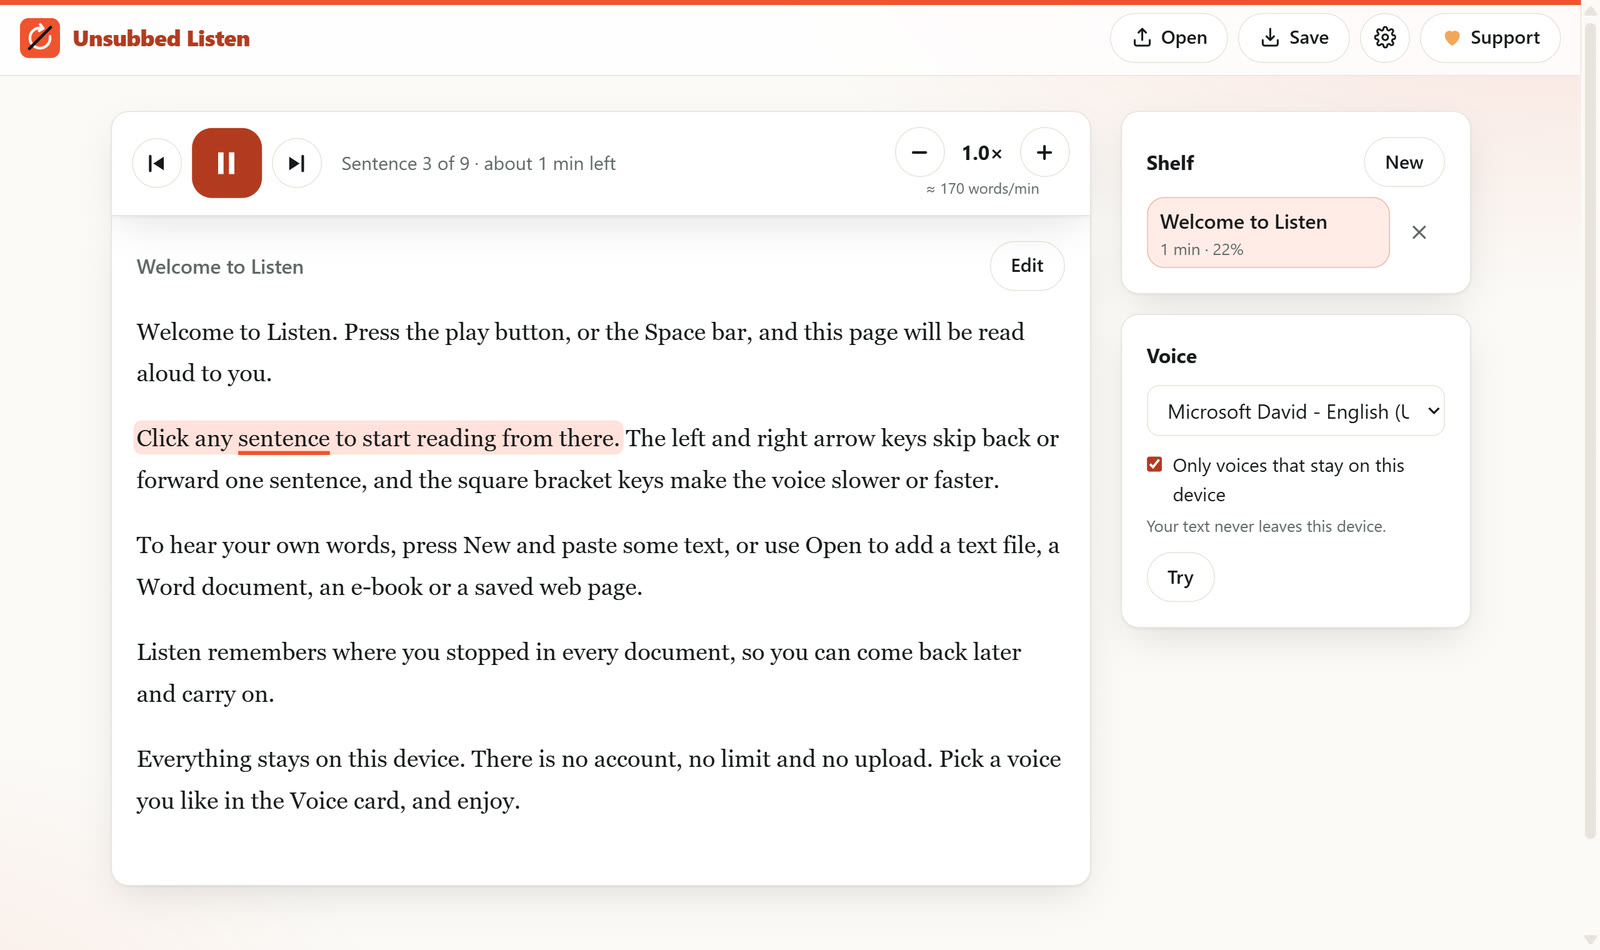The image size is (1600, 950).
Task: Click sentence 'Click any sentence to start reading'
Action: tap(377, 438)
